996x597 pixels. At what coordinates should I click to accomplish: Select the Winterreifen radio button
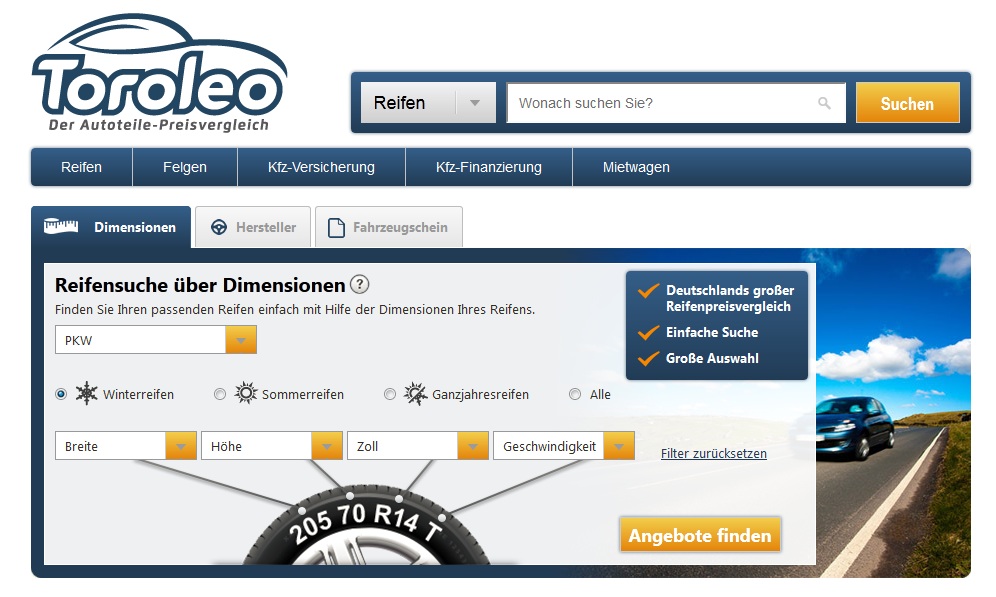coord(61,394)
